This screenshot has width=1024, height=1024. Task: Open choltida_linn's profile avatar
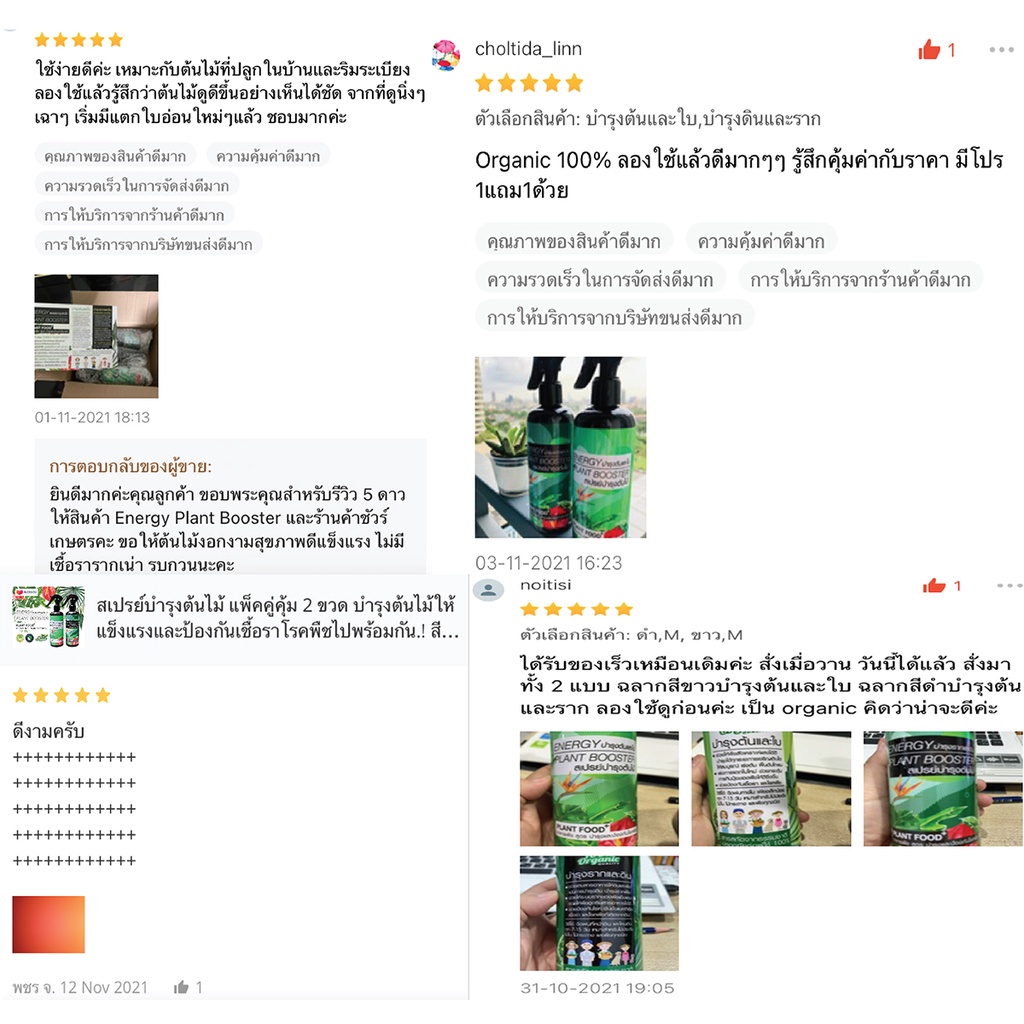(x=446, y=55)
